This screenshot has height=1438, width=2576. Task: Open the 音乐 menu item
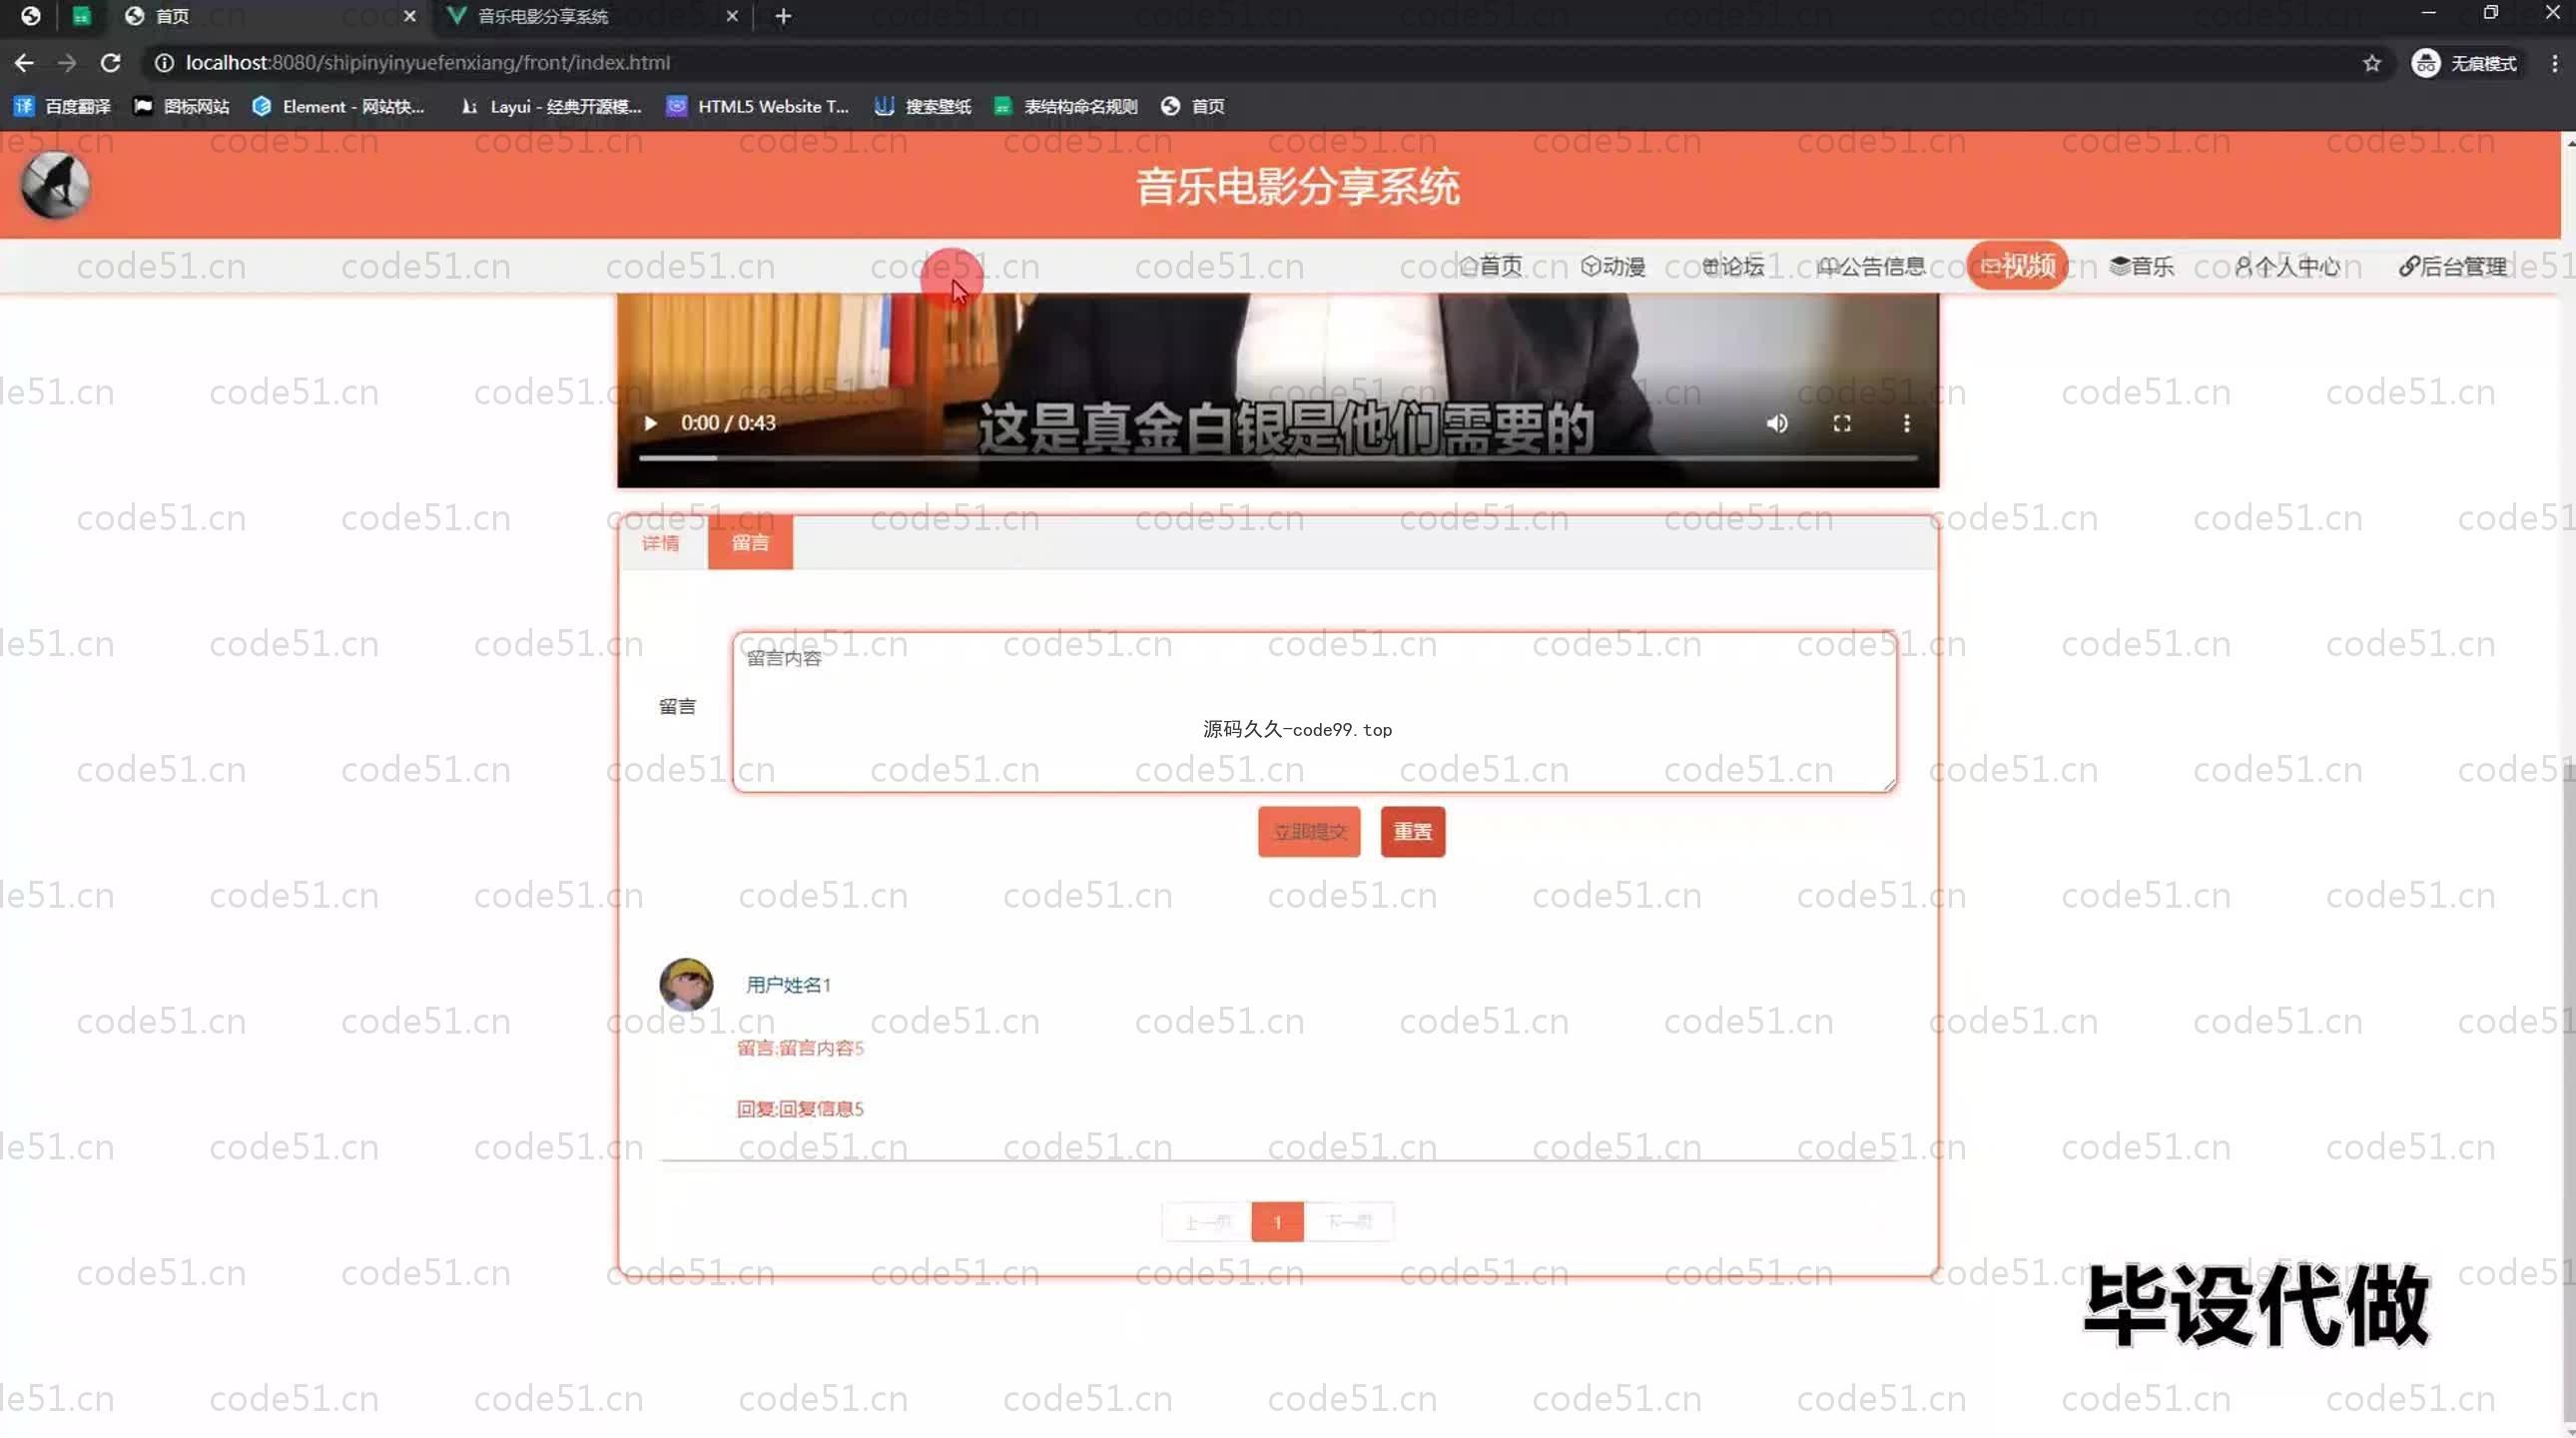[2141, 266]
